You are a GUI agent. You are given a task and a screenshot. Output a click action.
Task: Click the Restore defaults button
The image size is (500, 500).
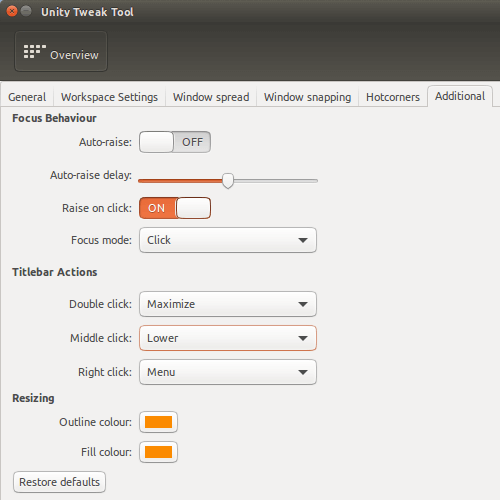(x=60, y=482)
